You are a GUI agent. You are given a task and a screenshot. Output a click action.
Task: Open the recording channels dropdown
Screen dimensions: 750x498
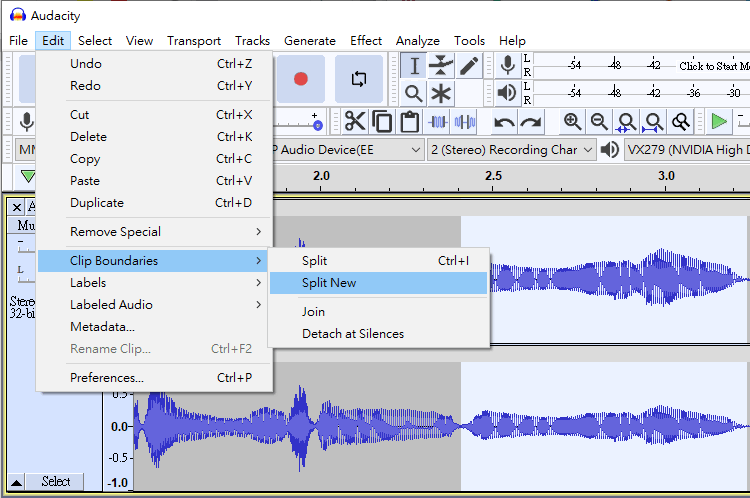coord(510,150)
